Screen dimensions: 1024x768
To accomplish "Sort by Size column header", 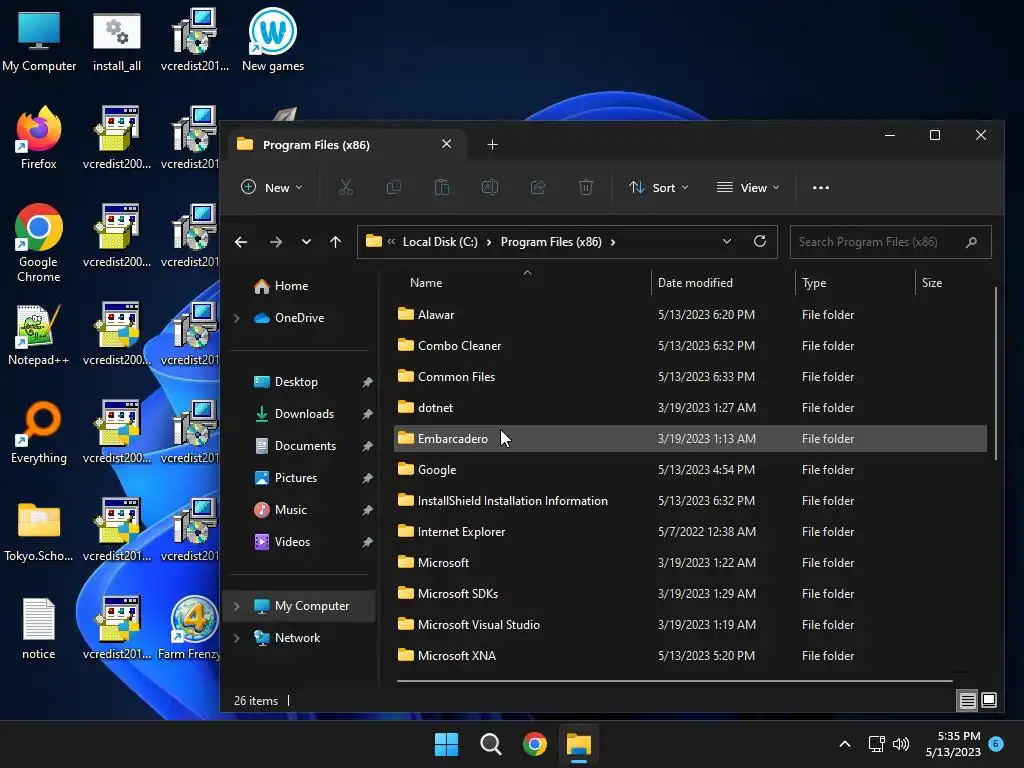I will tap(932, 283).
